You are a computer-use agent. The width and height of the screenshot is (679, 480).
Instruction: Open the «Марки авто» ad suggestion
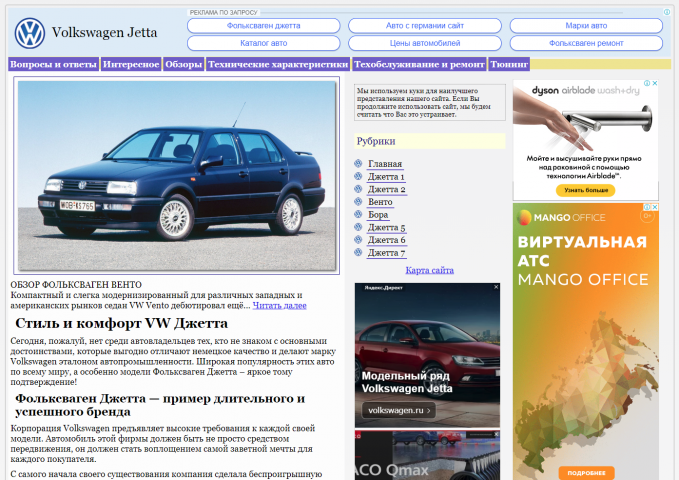tap(586, 26)
